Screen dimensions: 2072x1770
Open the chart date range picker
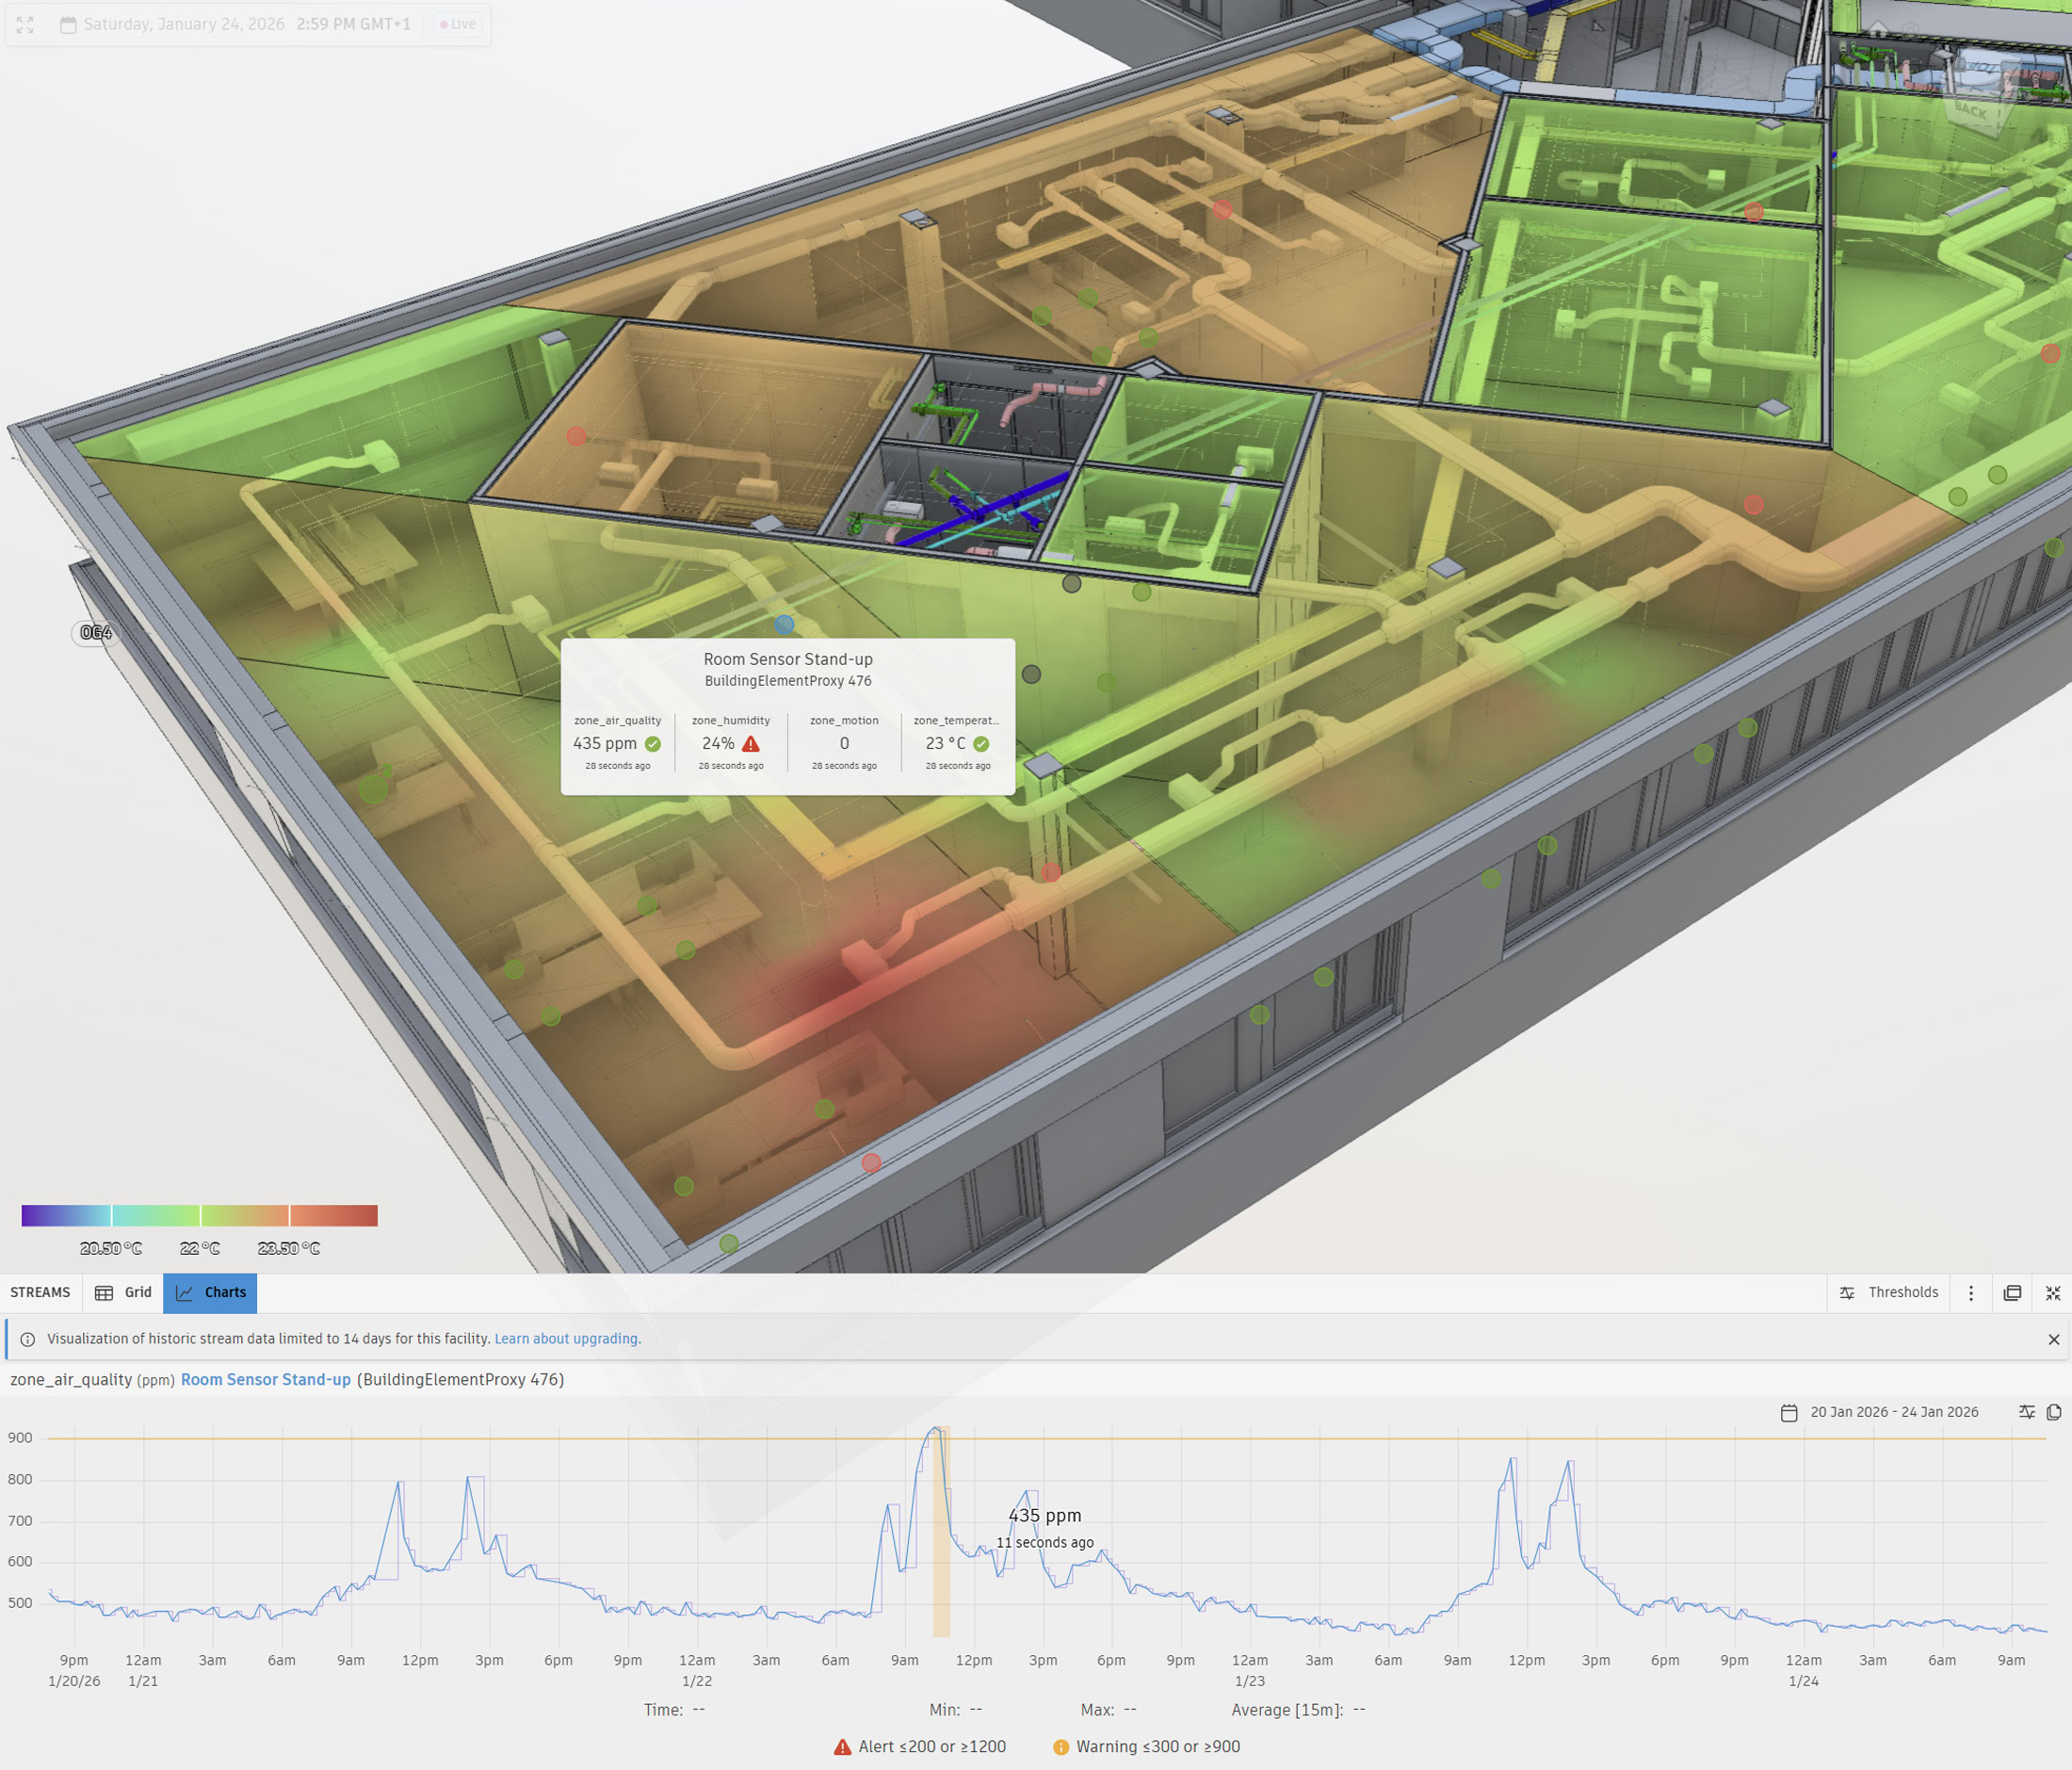tap(1879, 1412)
